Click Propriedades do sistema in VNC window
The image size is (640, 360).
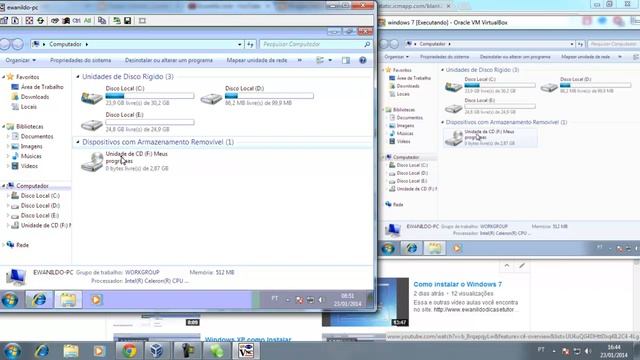pyautogui.click(x=80, y=60)
